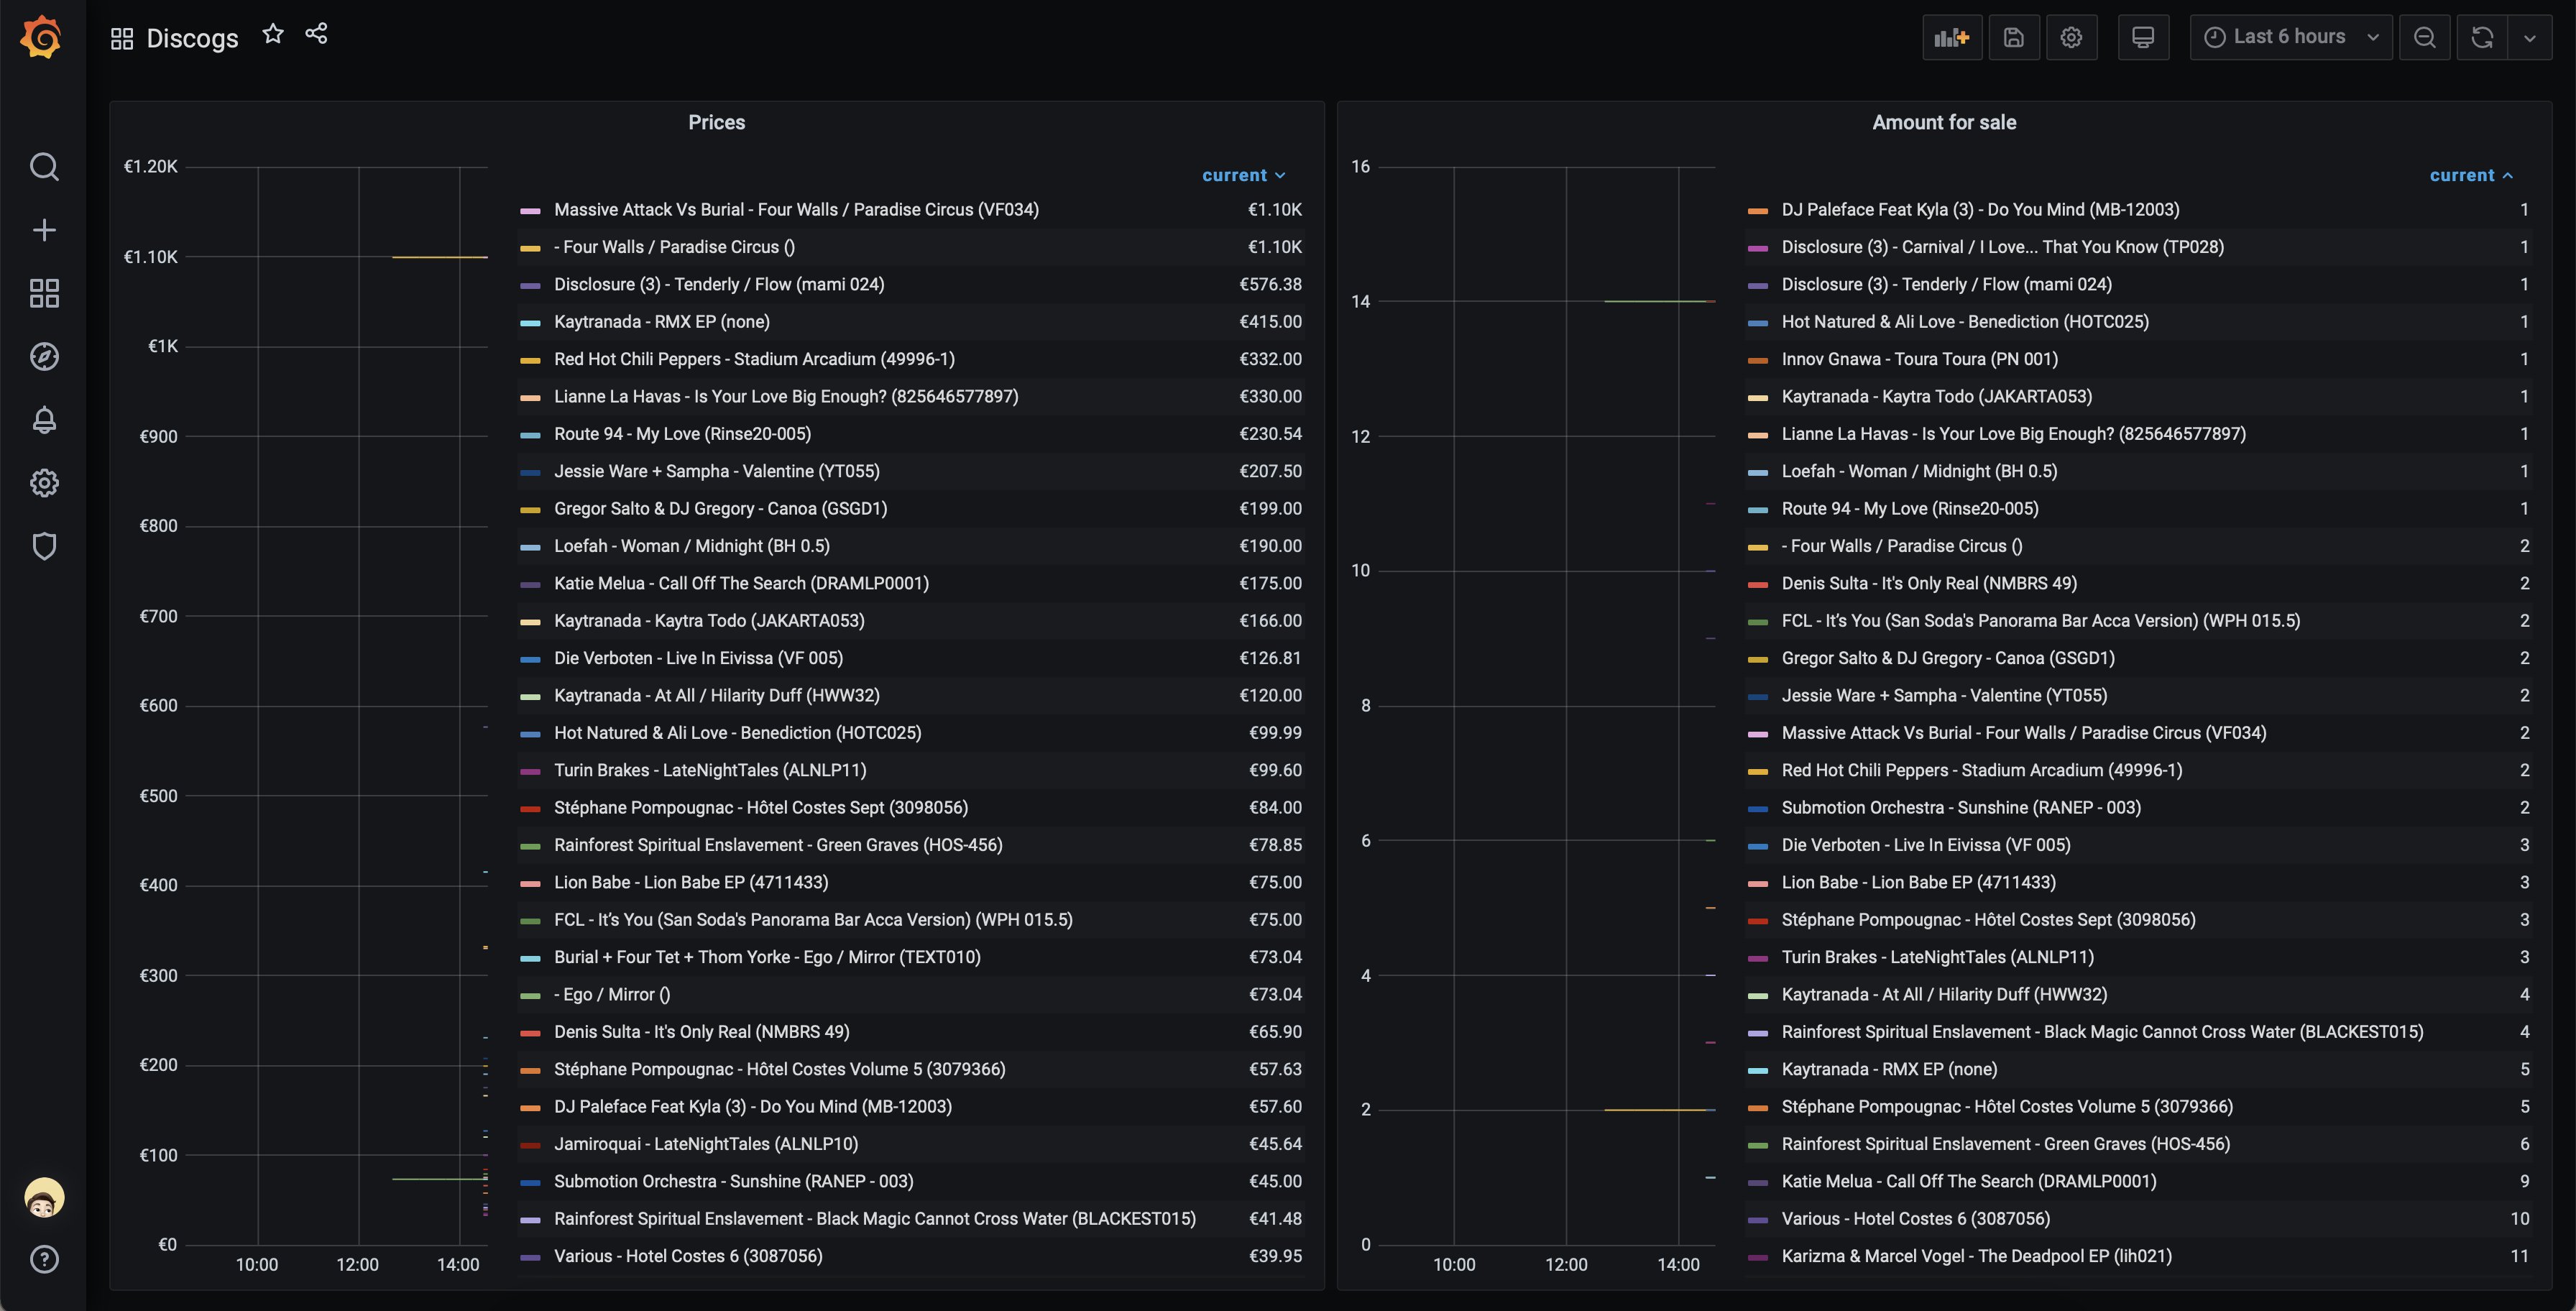Image resolution: width=2576 pixels, height=1311 pixels.
Task: Click the yellow €1.10K line in Prices graph
Action: click(440, 257)
